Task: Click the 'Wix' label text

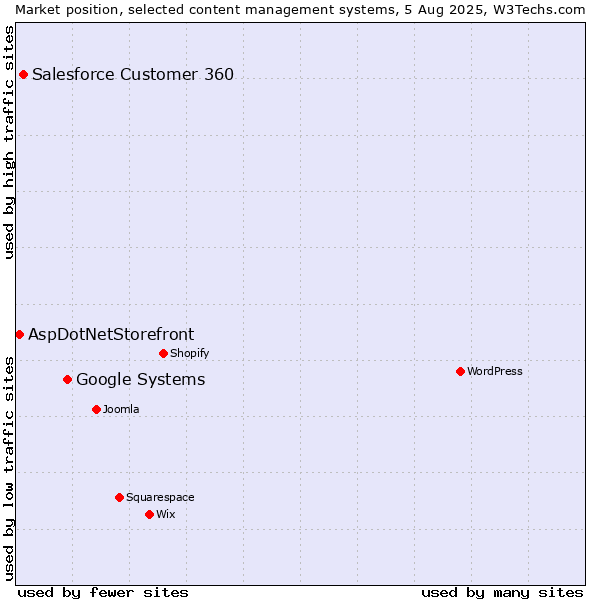Action: tap(166, 514)
